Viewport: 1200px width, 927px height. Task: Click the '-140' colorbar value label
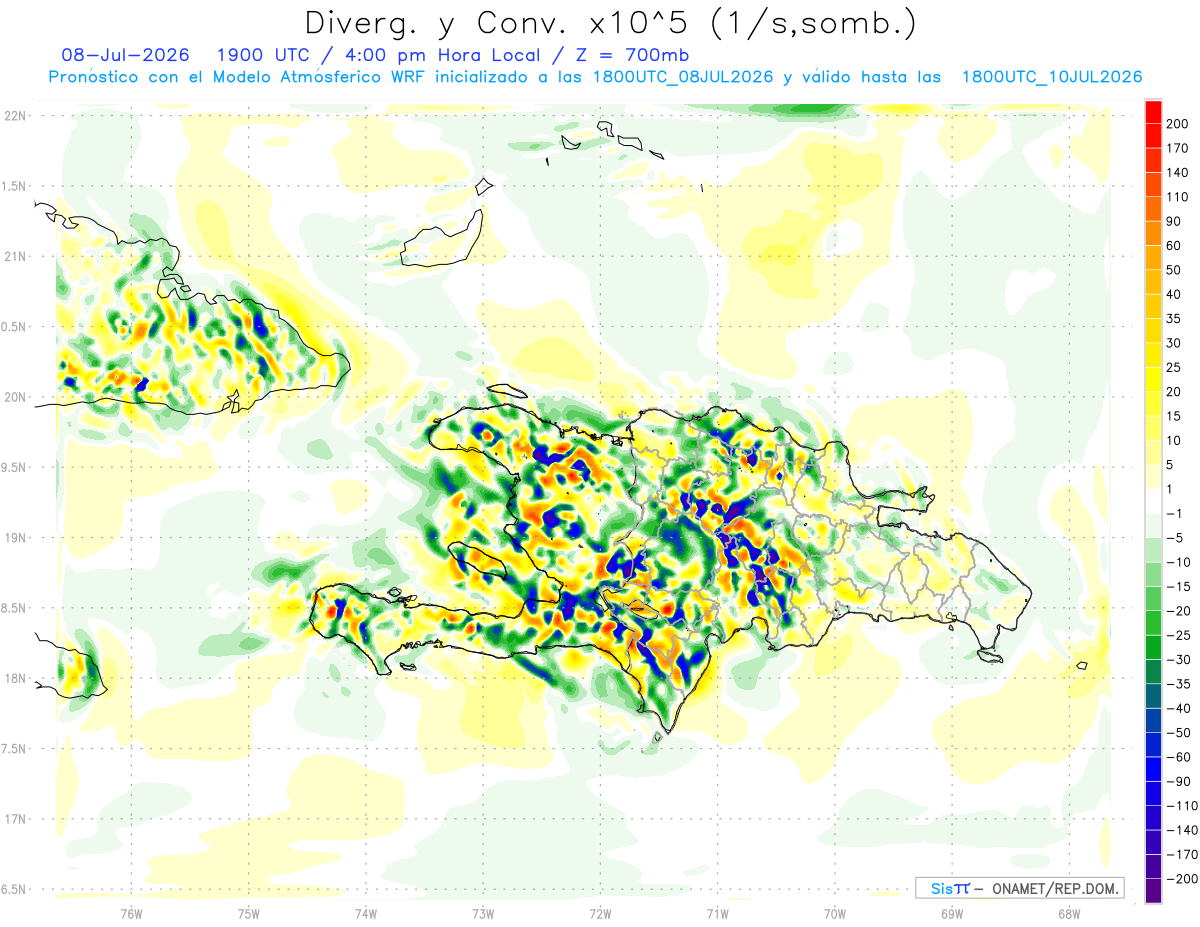[x=1181, y=830]
